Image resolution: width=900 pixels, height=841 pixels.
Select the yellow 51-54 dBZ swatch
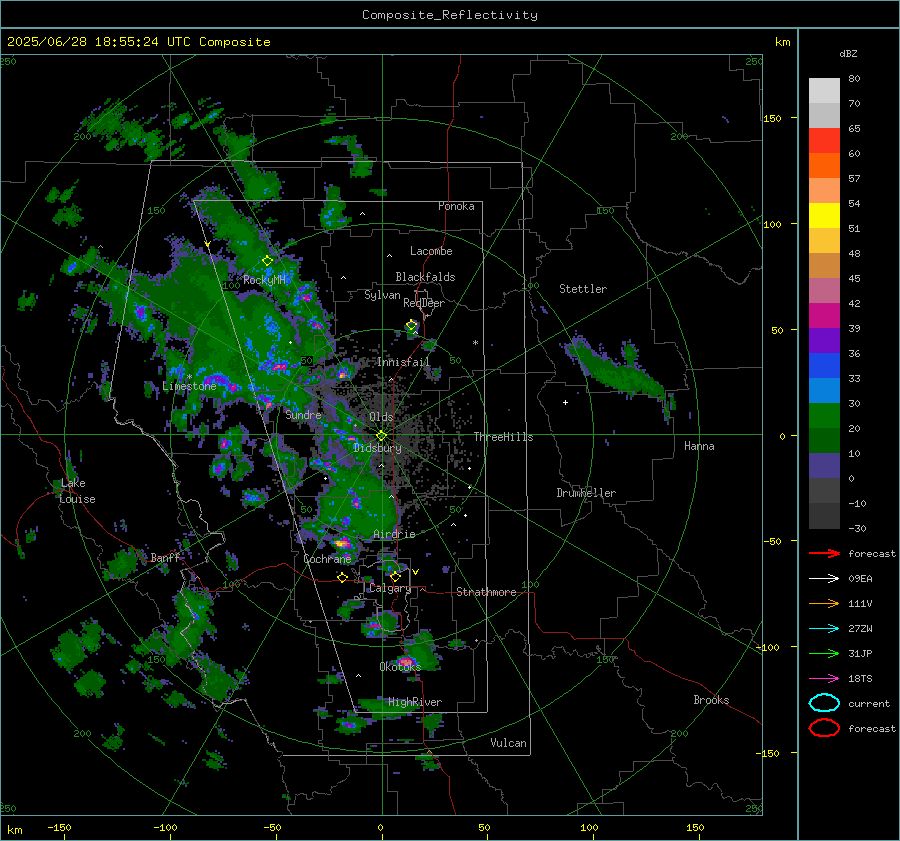pos(824,216)
